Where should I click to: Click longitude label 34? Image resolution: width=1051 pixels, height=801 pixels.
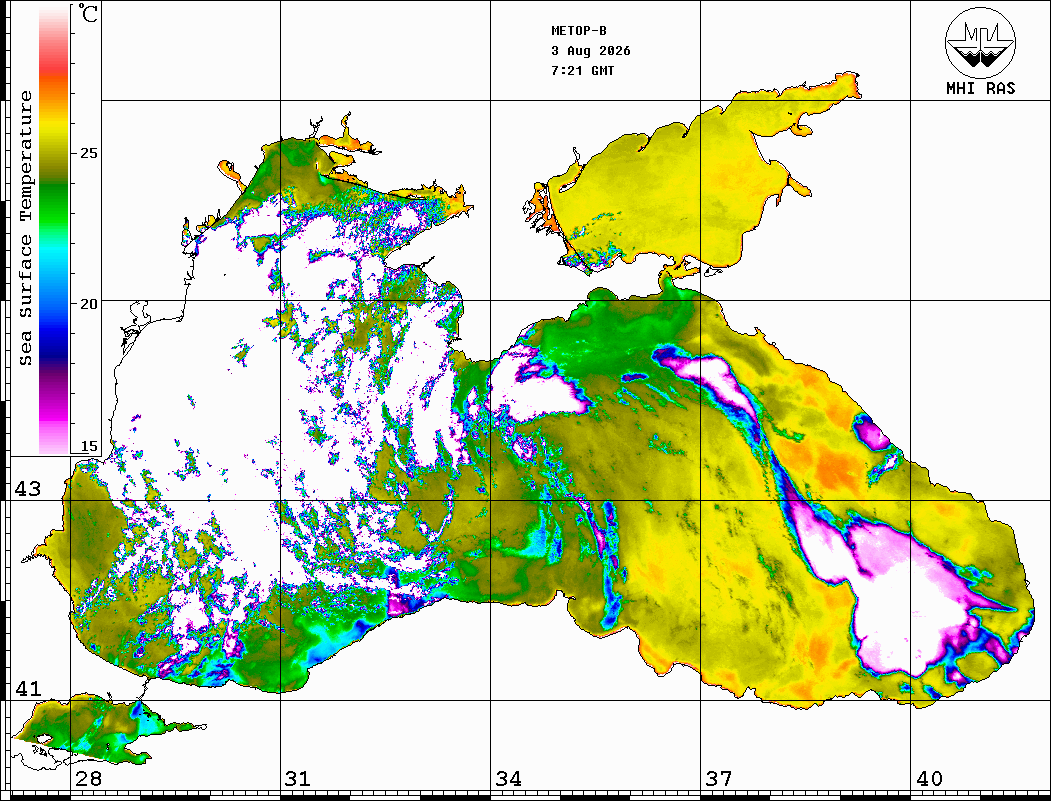pos(508,779)
